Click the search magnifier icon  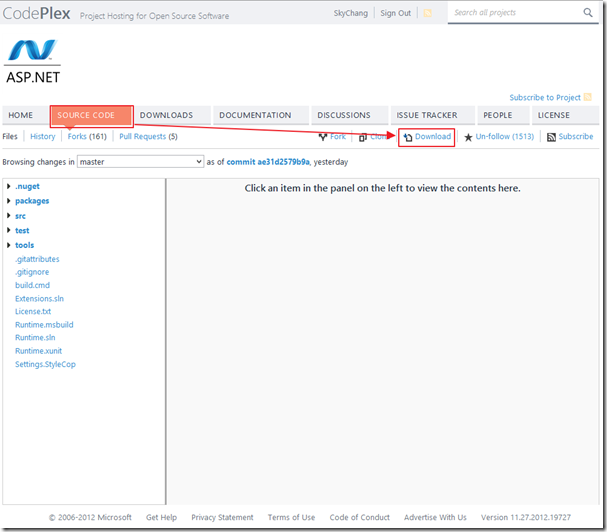588,12
